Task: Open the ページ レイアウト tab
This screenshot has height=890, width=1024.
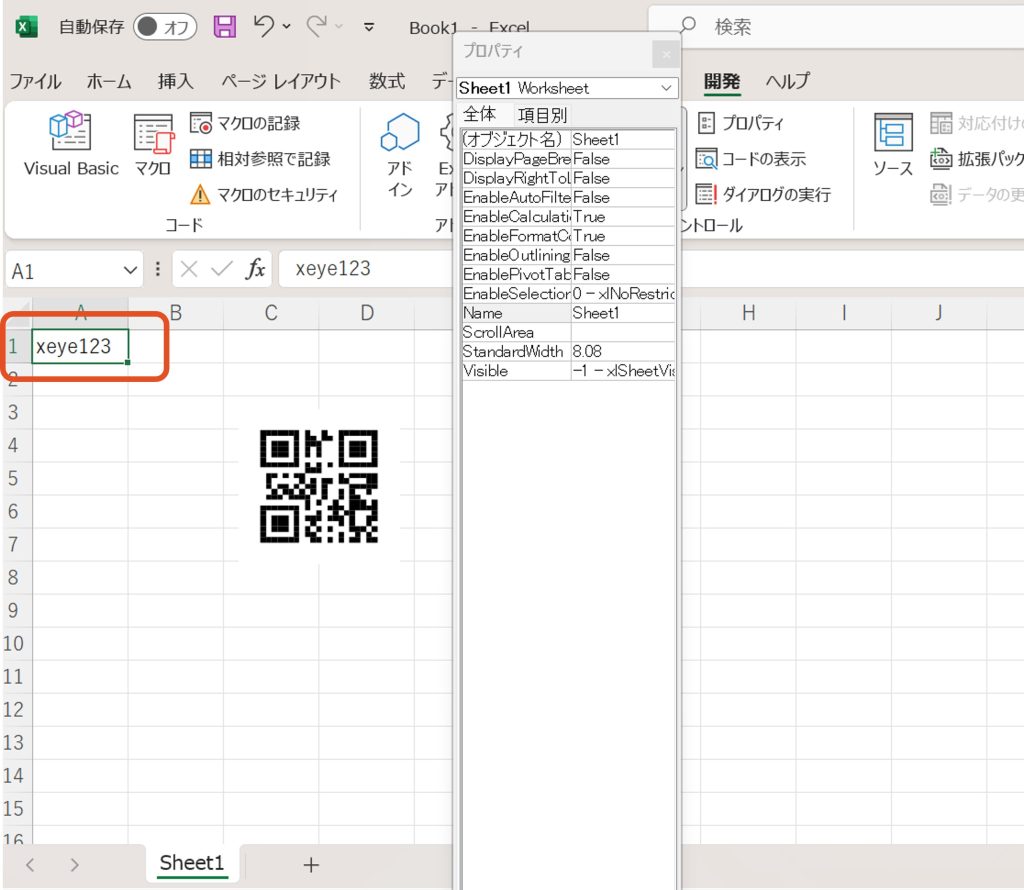Action: click(x=281, y=82)
